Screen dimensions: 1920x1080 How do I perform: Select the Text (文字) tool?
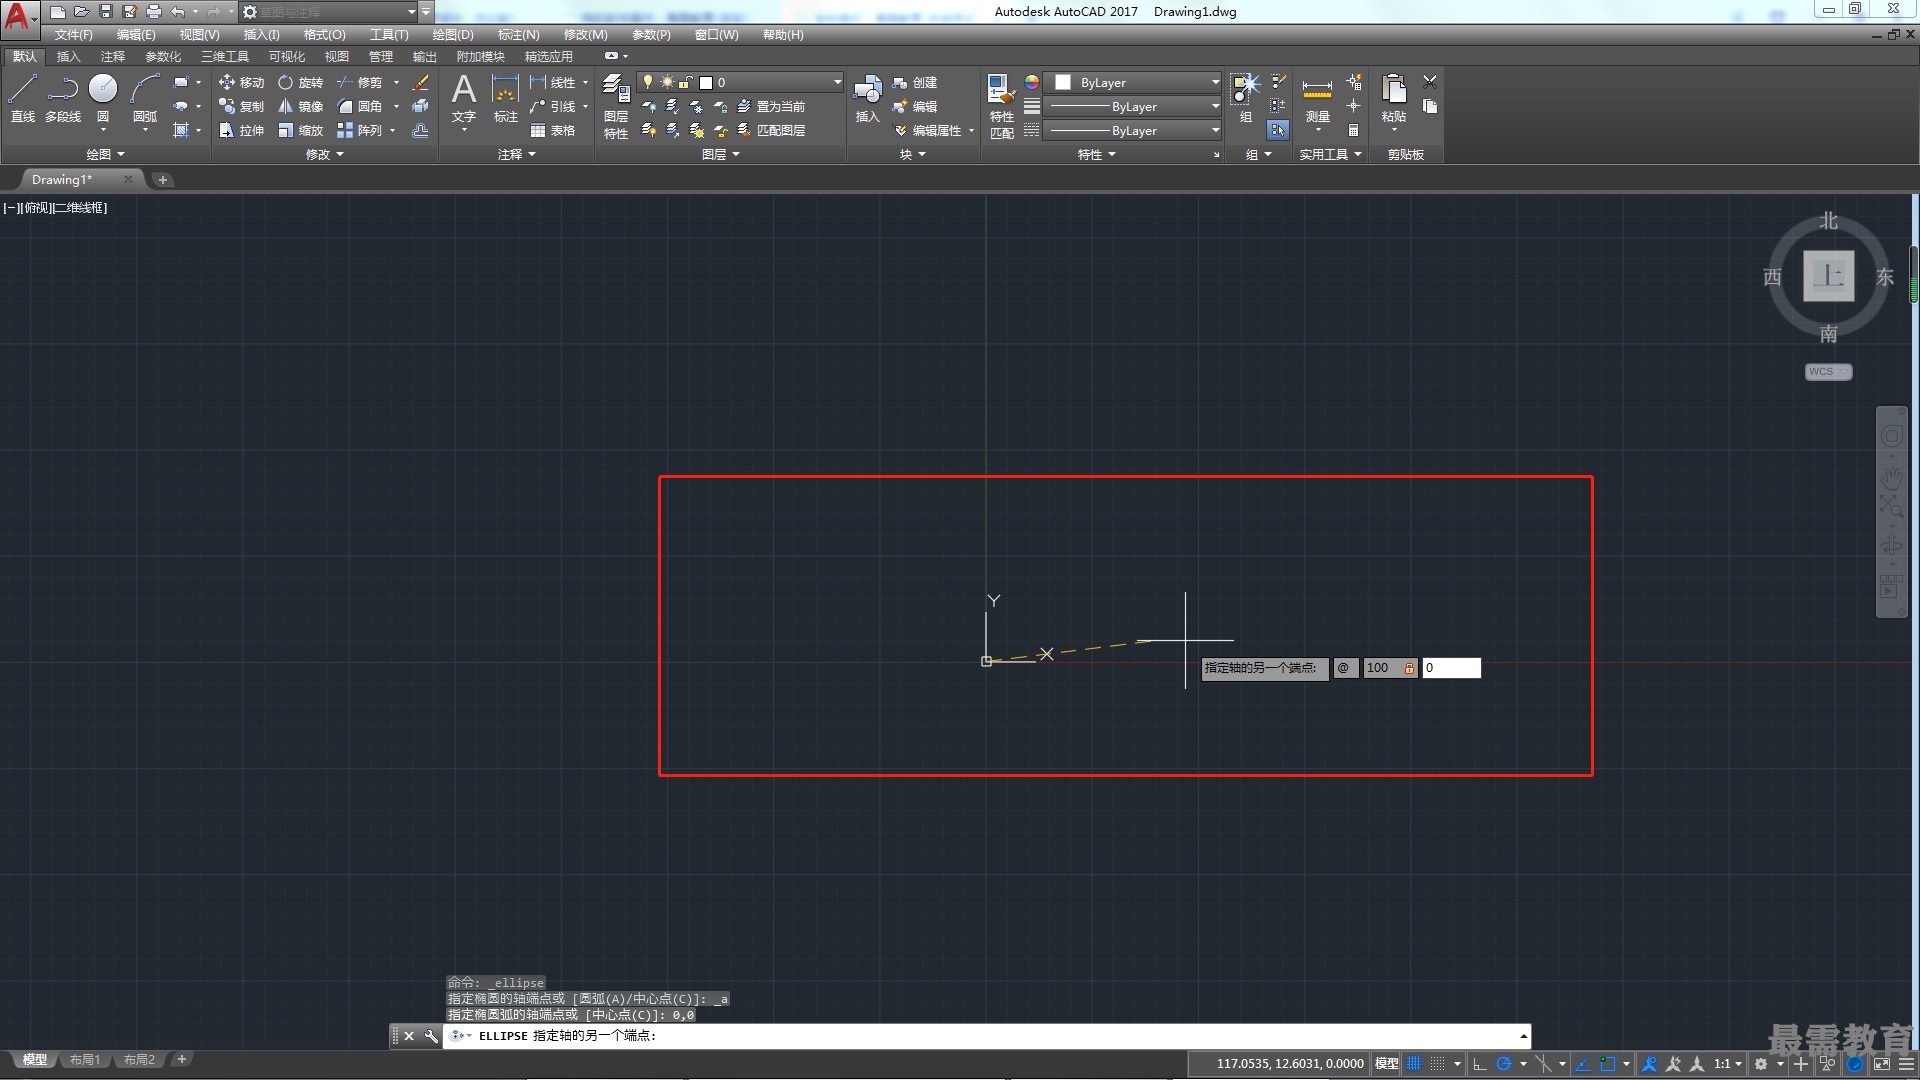click(x=464, y=98)
